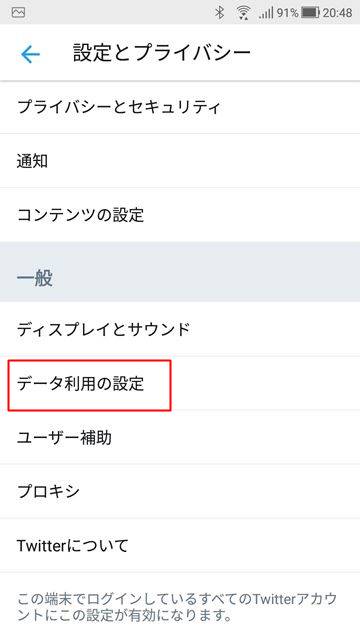The height and width of the screenshot is (640, 360).
Task: Tap the footer note about Twitter accounts
Action: 177,606
